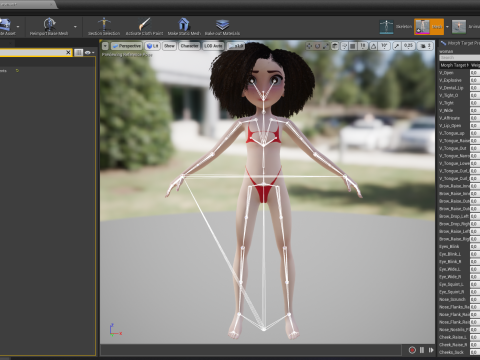Open the Lit view mode menu

[152, 46]
